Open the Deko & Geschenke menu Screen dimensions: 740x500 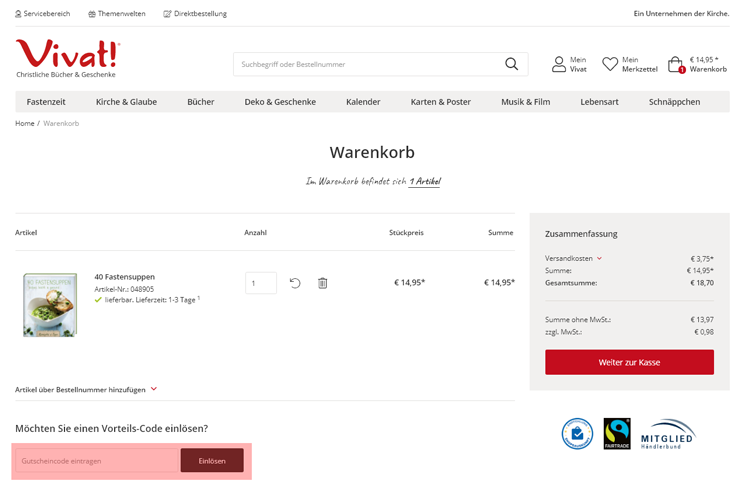click(x=280, y=102)
